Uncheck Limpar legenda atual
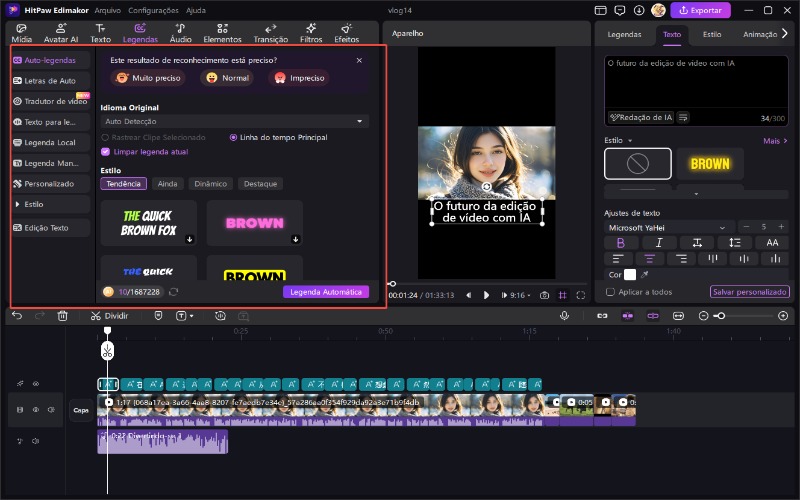This screenshot has width=800, height=500. pyautogui.click(x=105, y=152)
